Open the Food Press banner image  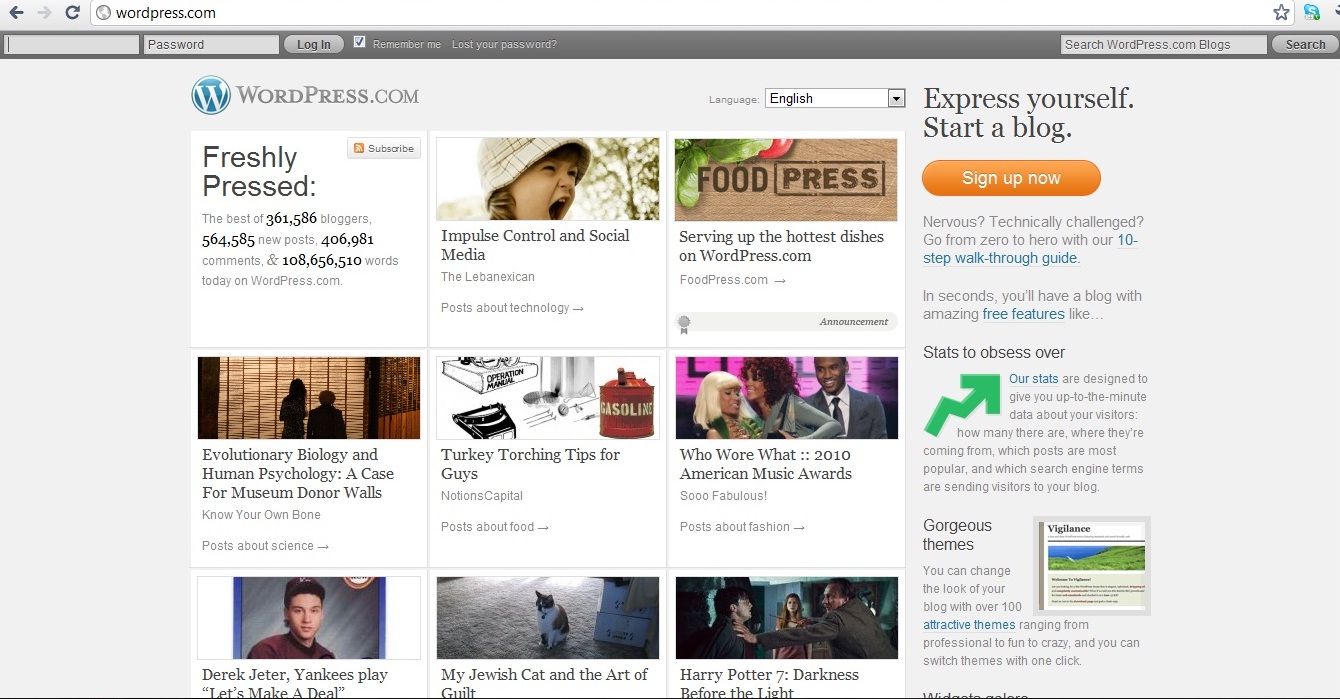786,180
